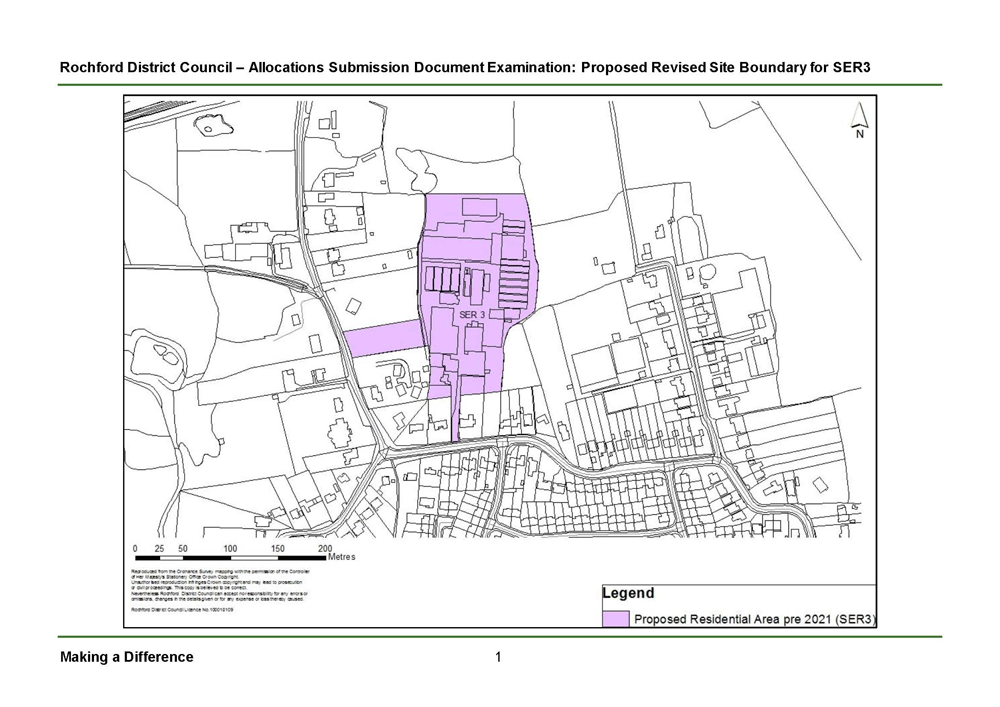
Task: Click the licence number text line
Action: coord(185,607)
